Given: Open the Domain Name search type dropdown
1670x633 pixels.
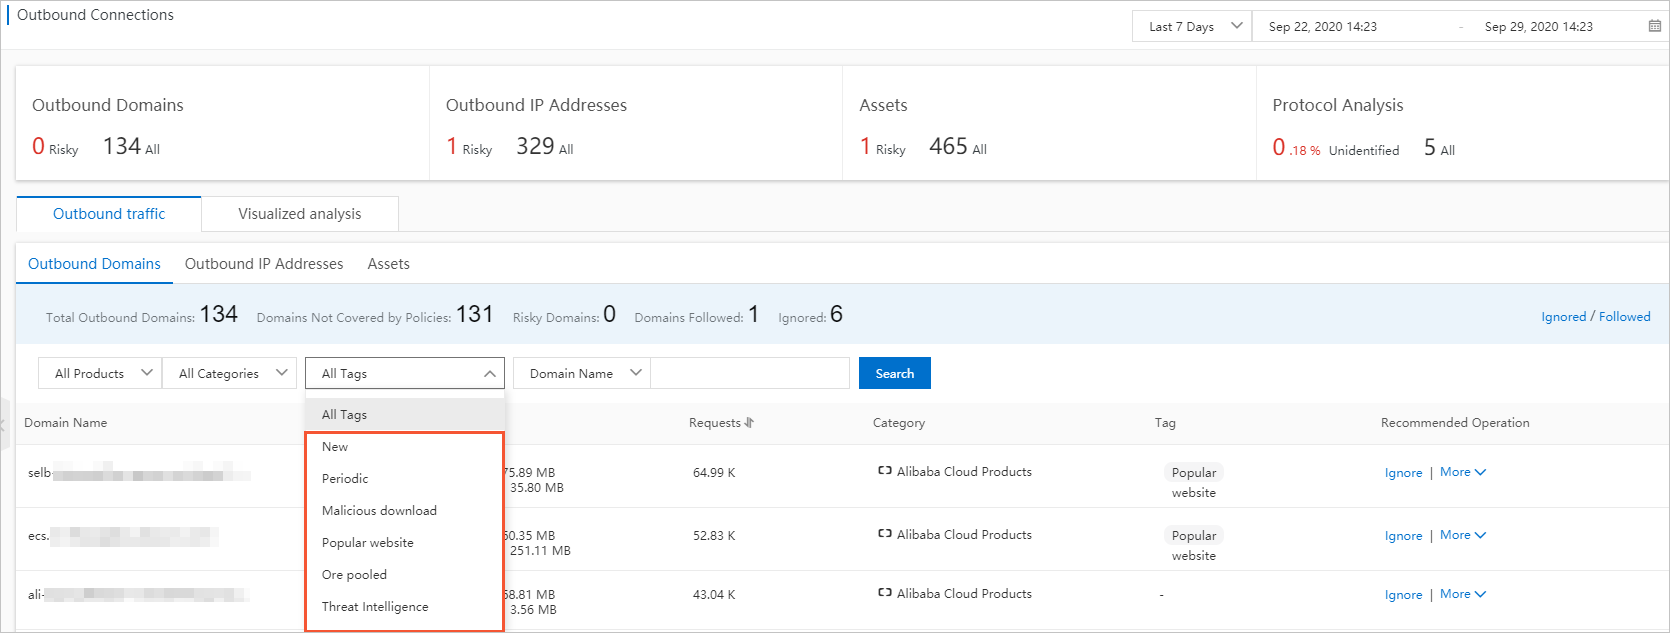Looking at the screenshot, I should 582,373.
